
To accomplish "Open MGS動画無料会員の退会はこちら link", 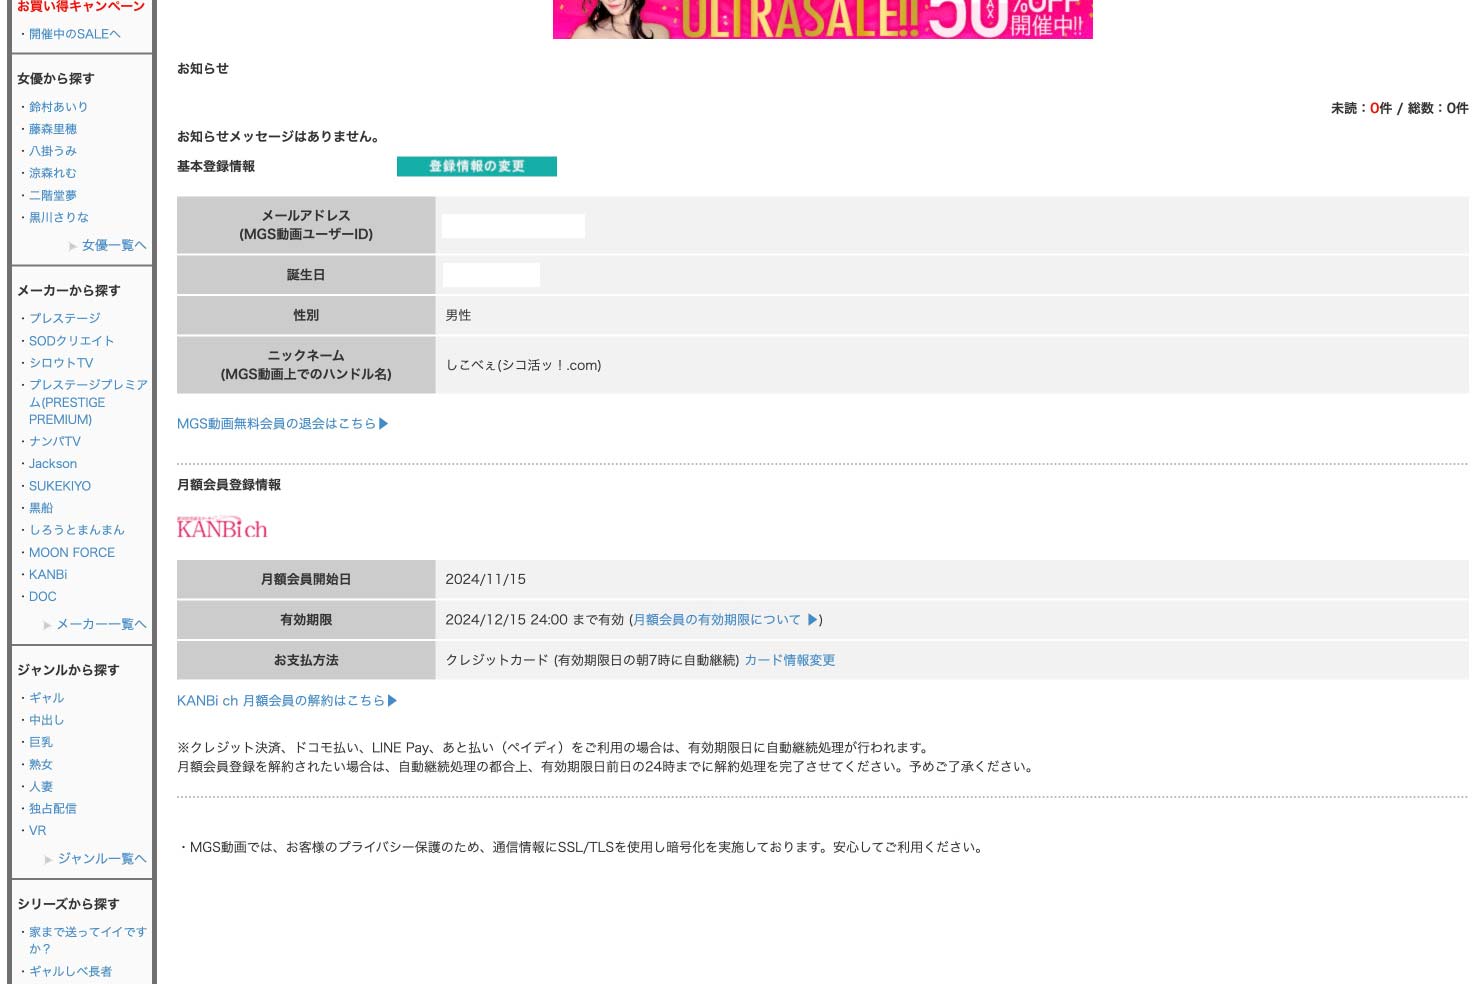I will (282, 424).
